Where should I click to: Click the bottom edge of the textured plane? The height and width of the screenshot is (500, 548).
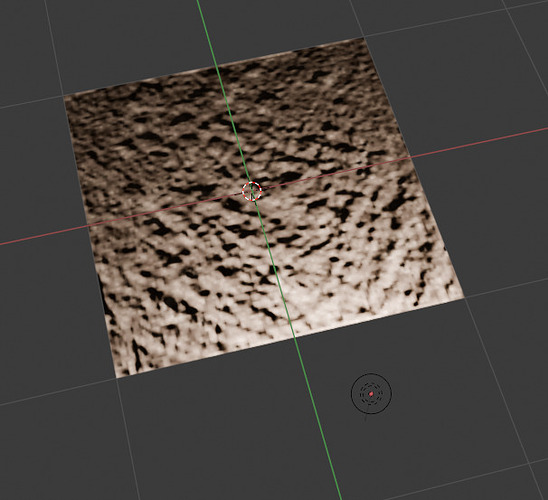(290, 338)
